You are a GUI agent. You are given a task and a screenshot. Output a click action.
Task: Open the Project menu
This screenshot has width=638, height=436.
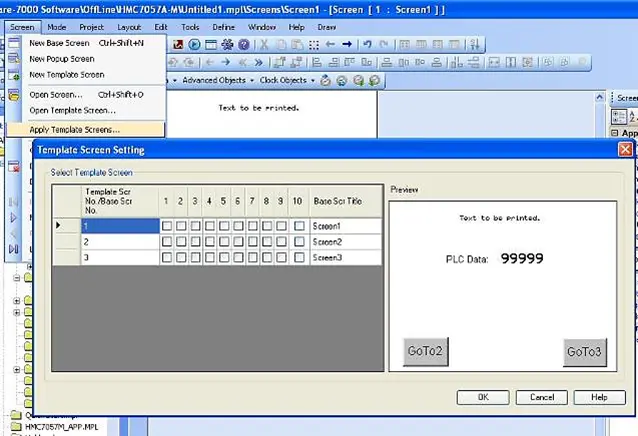pyautogui.click(x=91, y=27)
